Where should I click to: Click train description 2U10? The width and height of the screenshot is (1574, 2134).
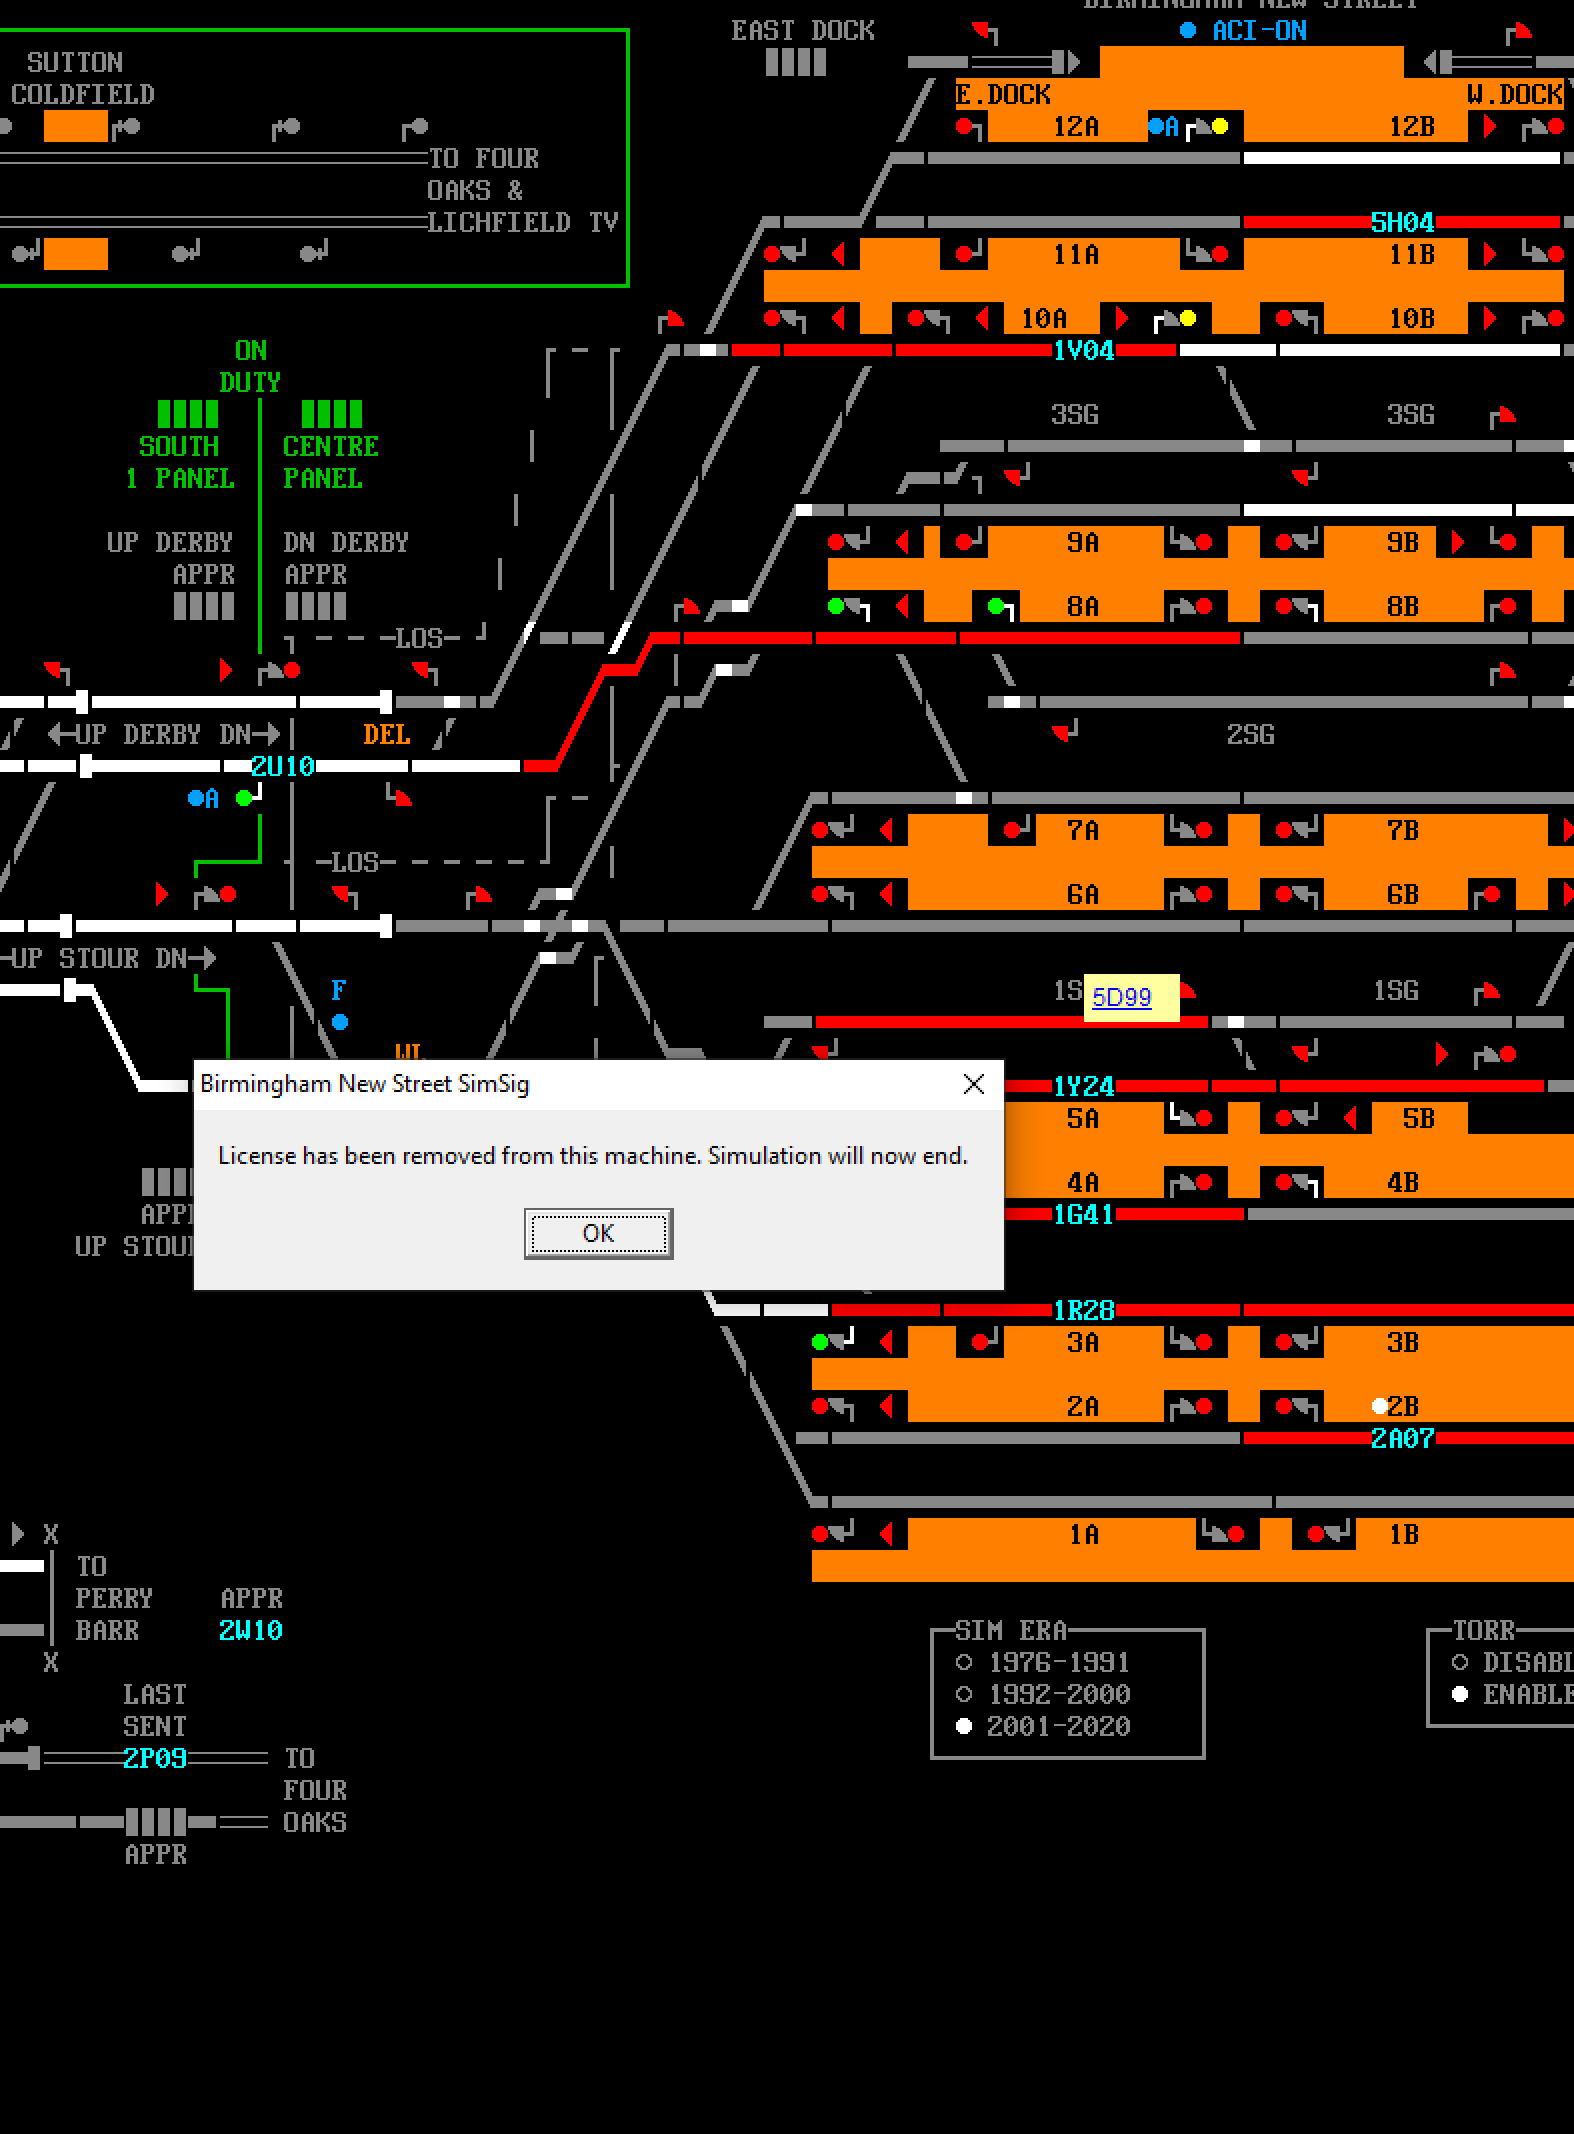coord(282,766)
